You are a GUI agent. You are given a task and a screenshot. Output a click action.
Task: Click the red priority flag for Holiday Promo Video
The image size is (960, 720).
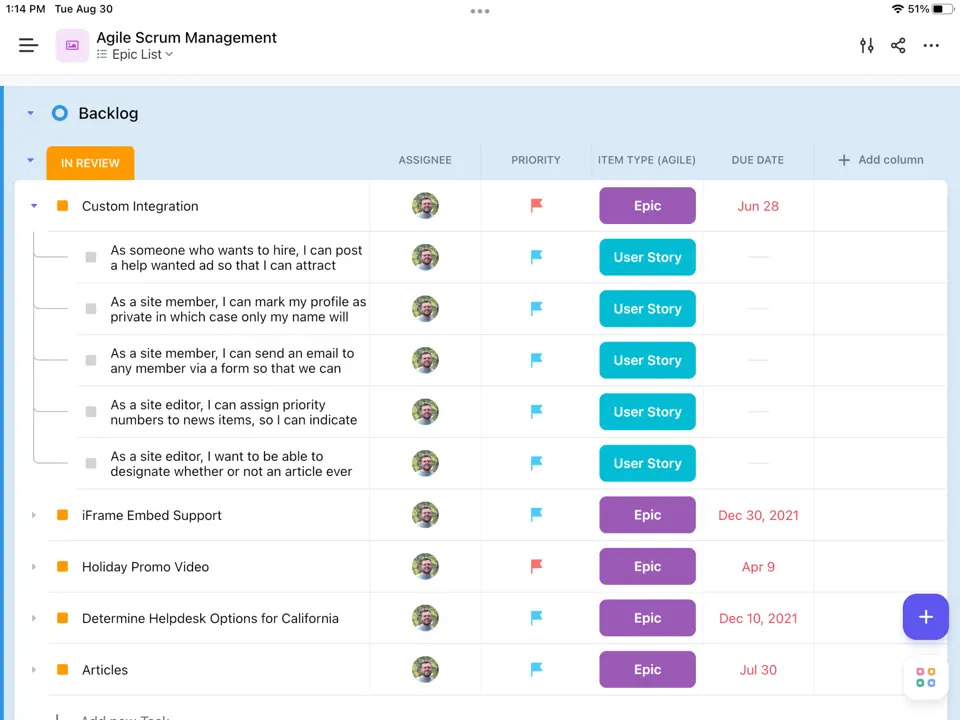(x=536, y=567)
